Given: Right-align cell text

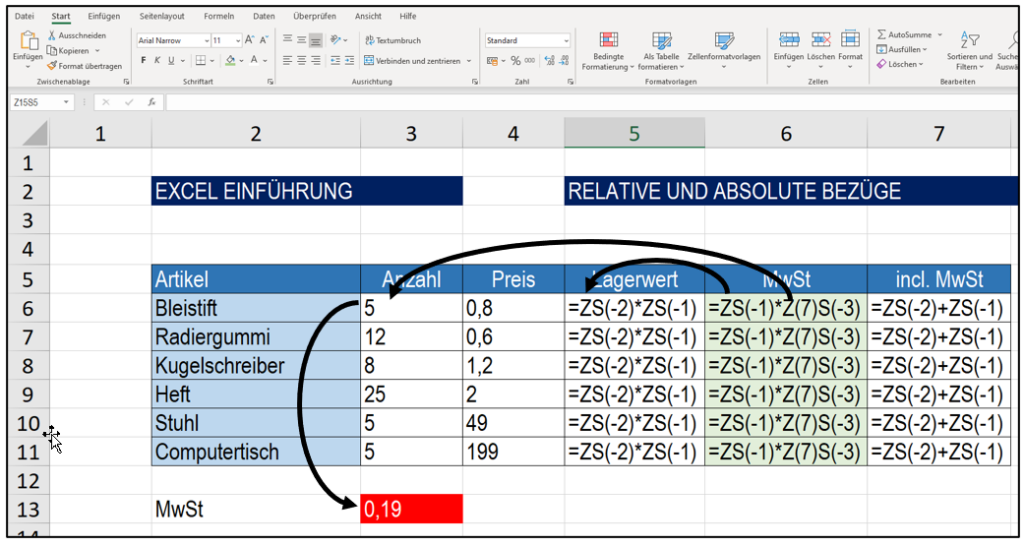Looking at the screenshot, I should click(316, 60).
